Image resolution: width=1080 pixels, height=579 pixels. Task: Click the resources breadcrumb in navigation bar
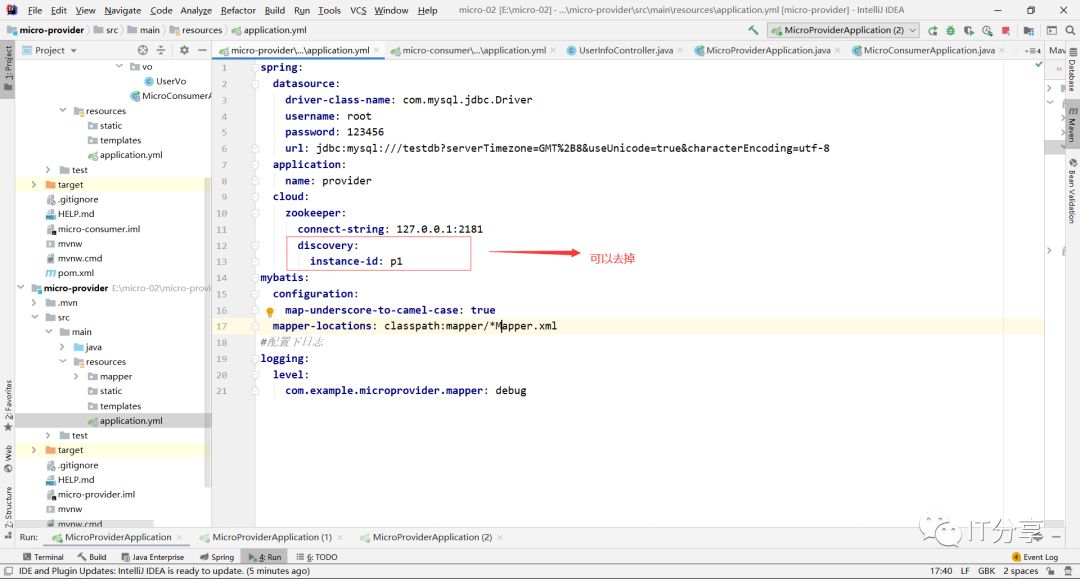pos(196,30)
